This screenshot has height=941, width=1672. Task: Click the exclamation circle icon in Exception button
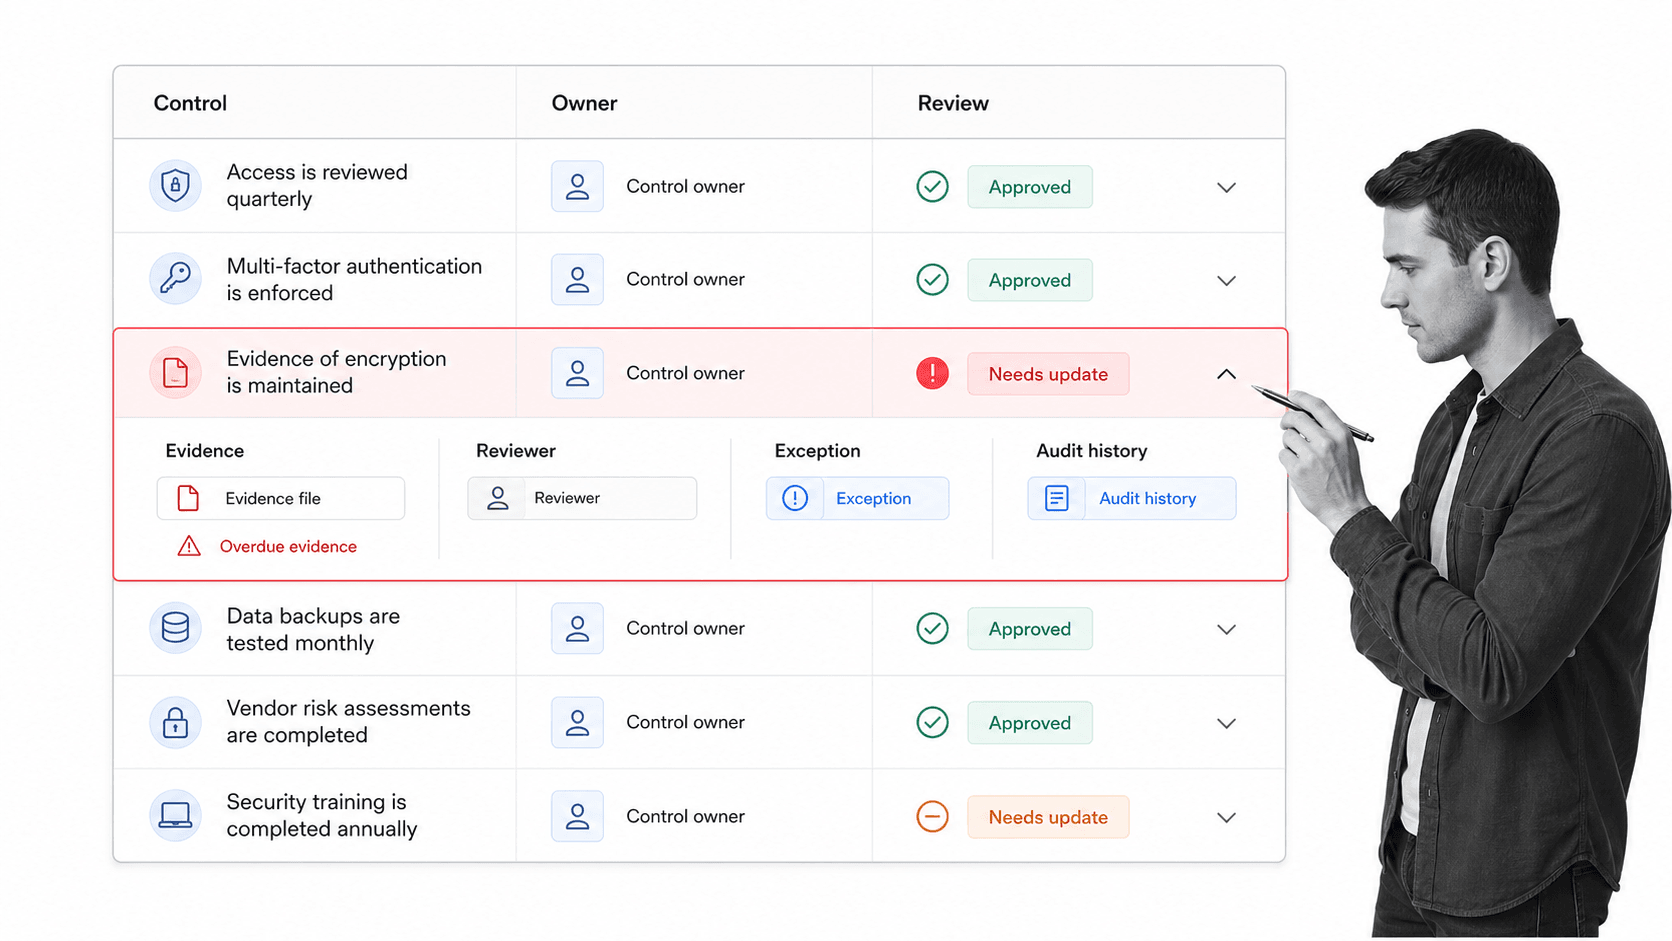coord(795,498)
